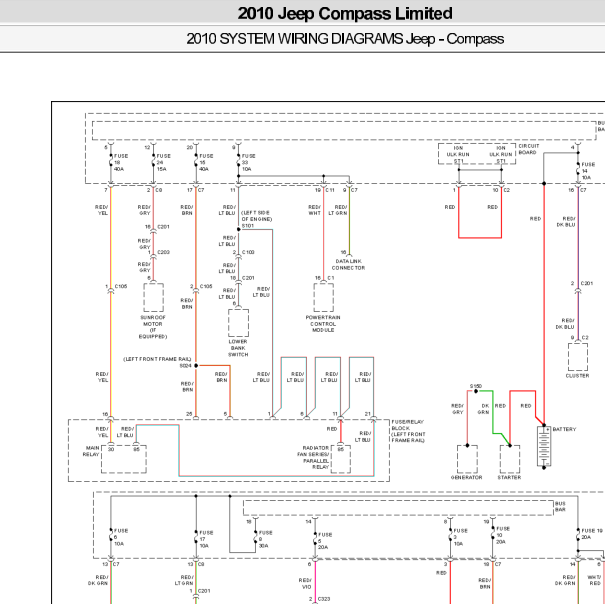
Task: Select the 'BUS BAR' label in lower block
Action: [560, 506]
